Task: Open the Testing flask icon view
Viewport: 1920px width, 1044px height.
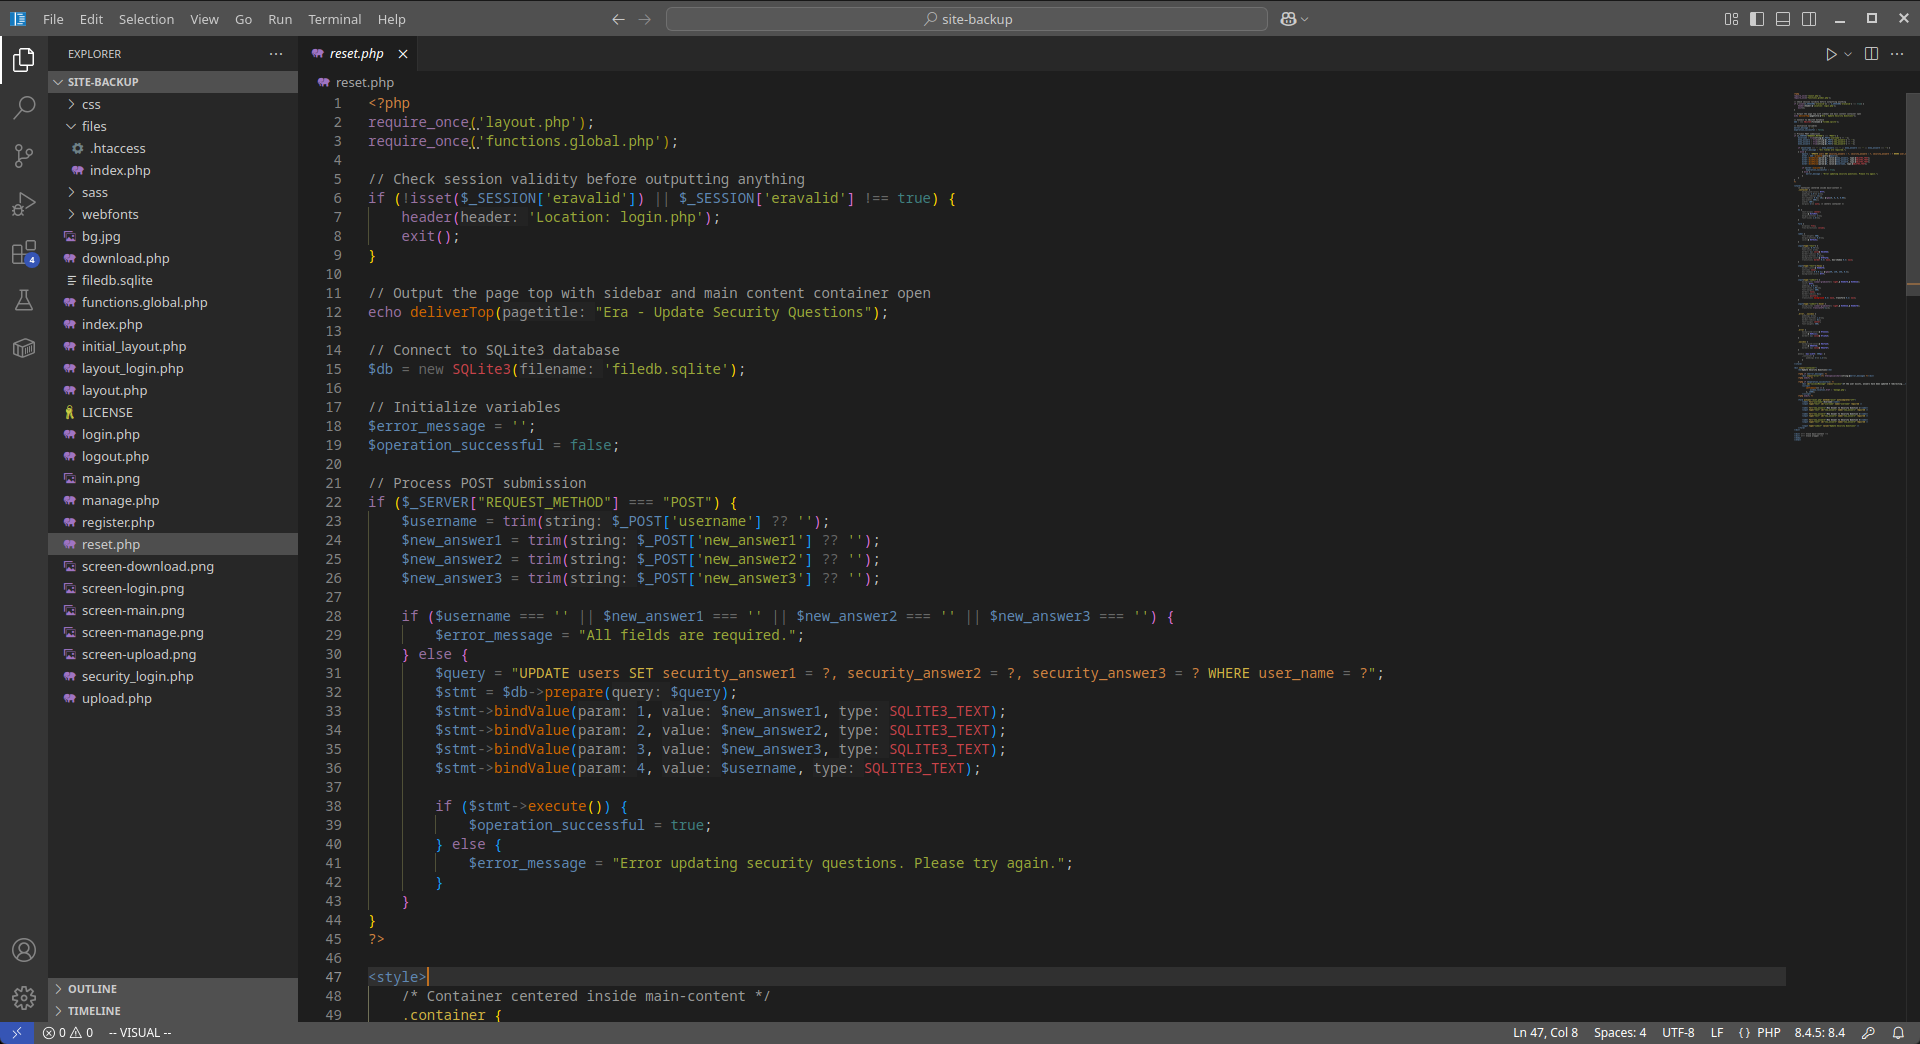Action: click(x=24, y=300)
